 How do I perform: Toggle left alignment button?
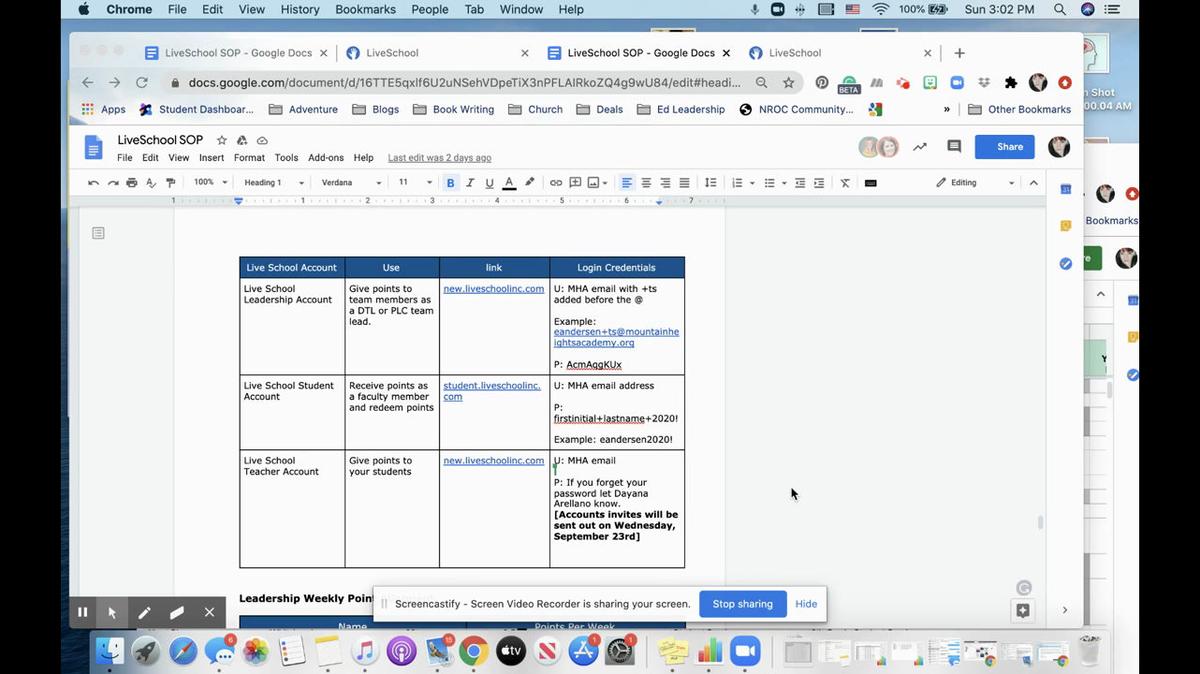pyautogui.click(x=627, y=183)
